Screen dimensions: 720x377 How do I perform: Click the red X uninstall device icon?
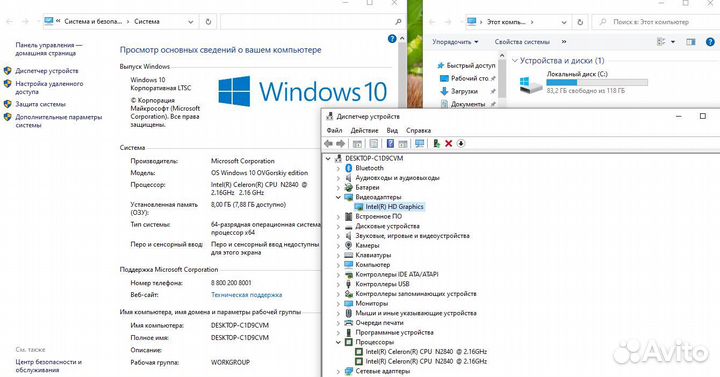(449, 144)
